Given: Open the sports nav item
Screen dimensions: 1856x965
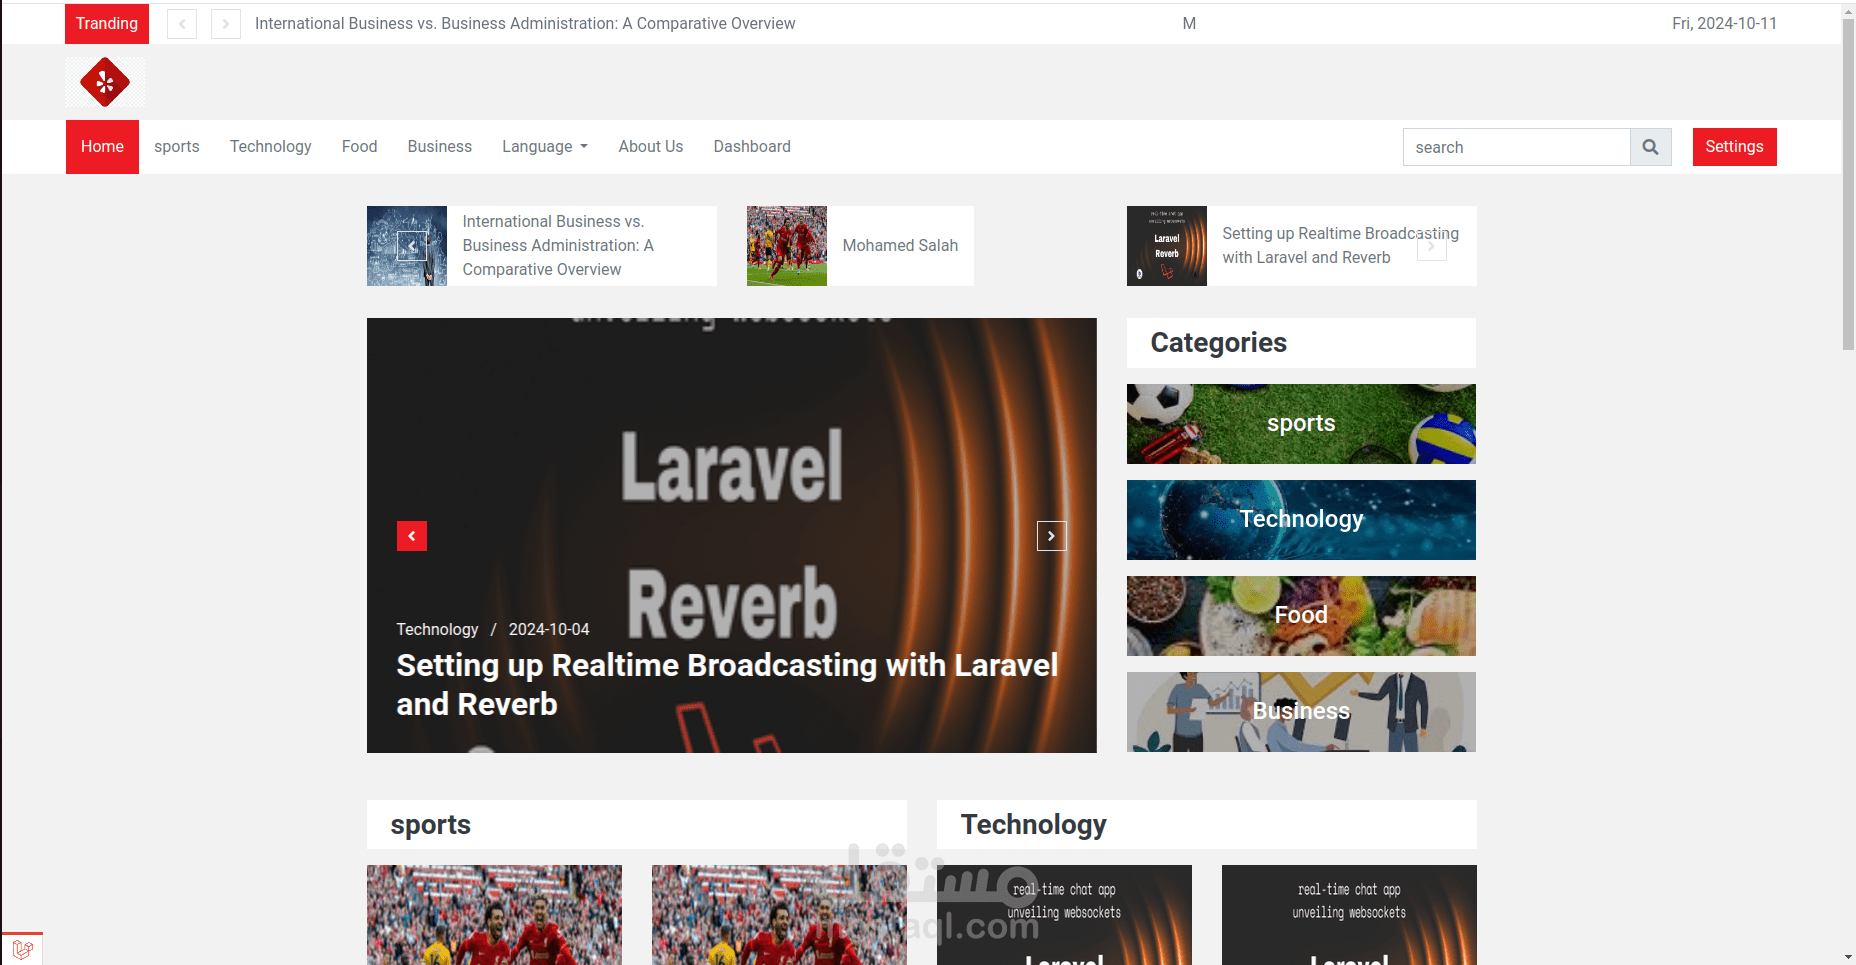Looking at the screenshot, I should point(177,147).
